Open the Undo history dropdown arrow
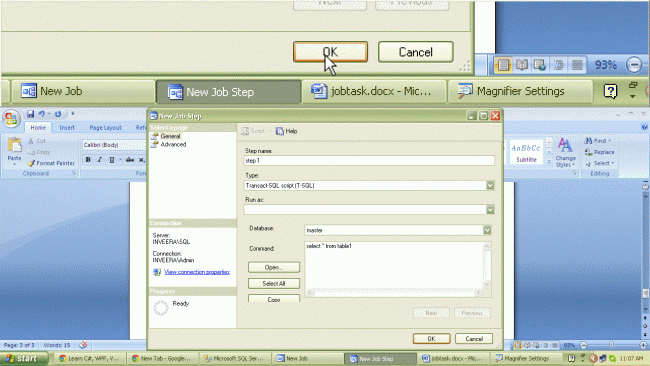This screenshot has width=650, height=366. click(x=49, y=114)
